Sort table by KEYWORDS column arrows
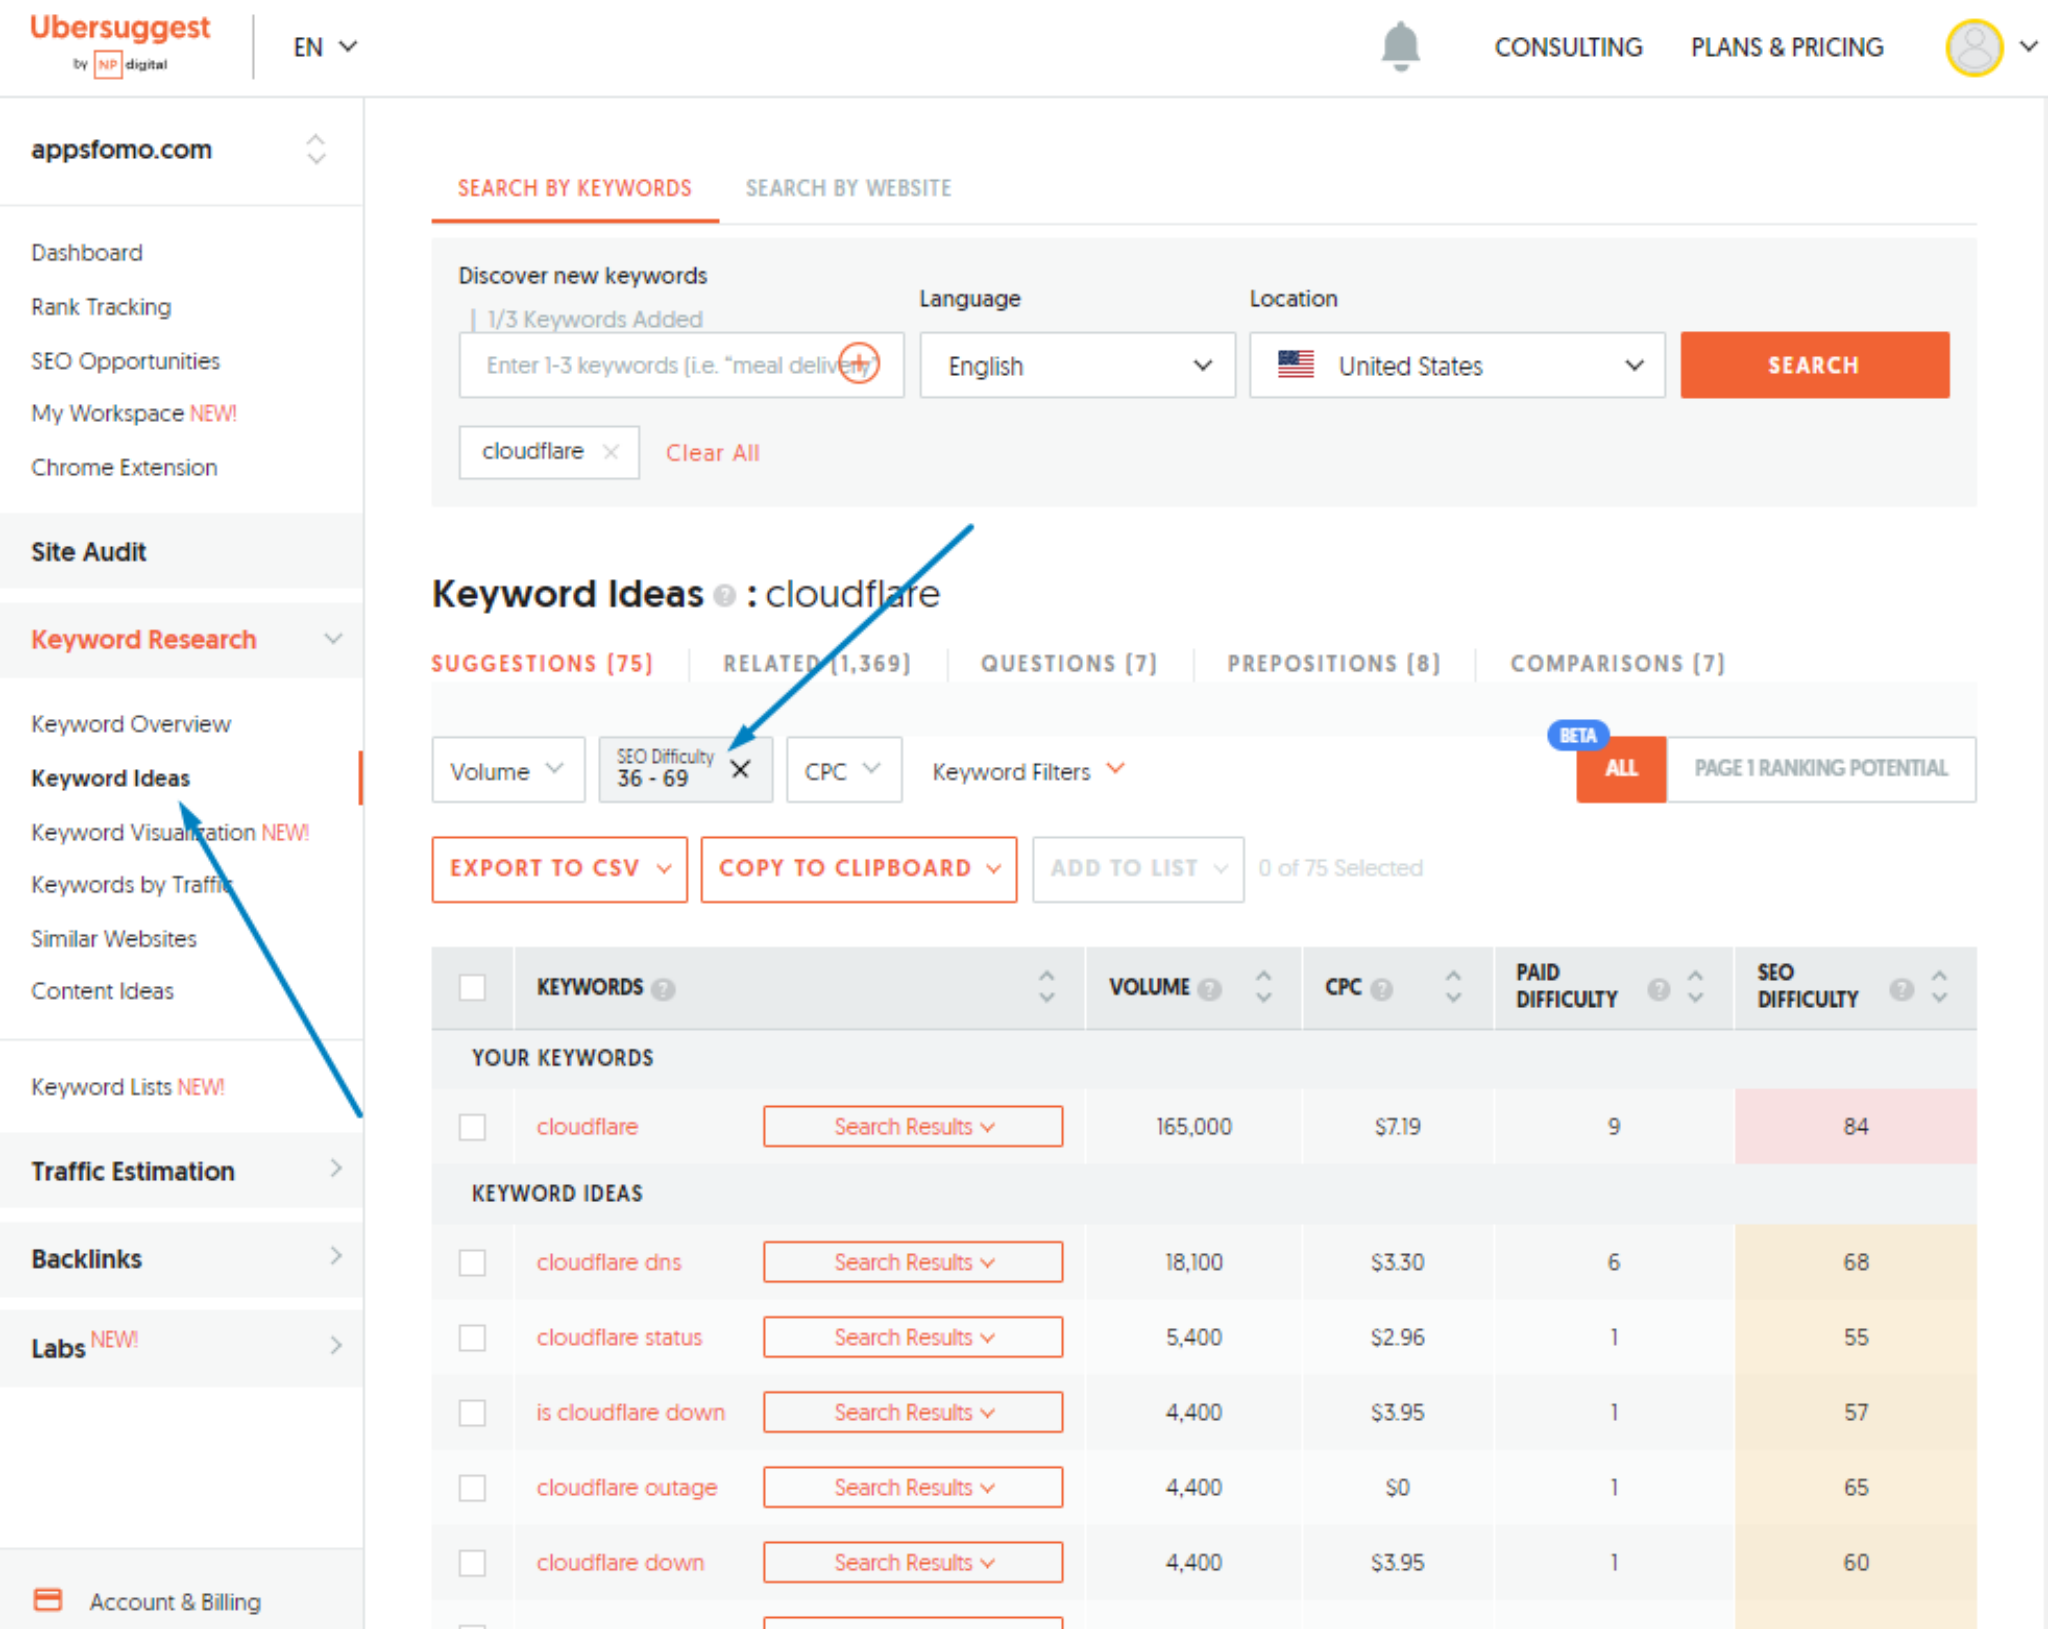This screenshot has height=1629, width=2048. (x=1047, y=987)
